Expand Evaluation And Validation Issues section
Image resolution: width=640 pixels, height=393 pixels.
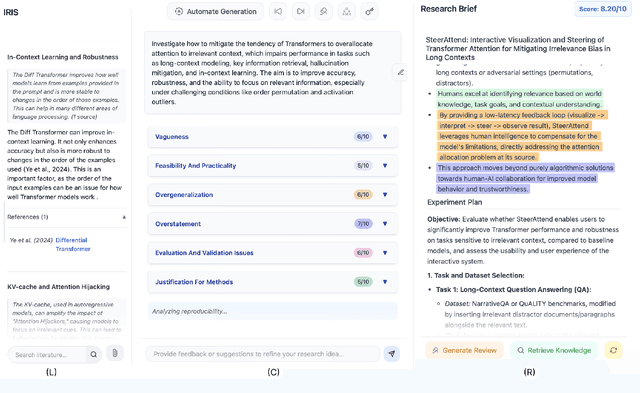pyautogui.click(x=273, y=253)
